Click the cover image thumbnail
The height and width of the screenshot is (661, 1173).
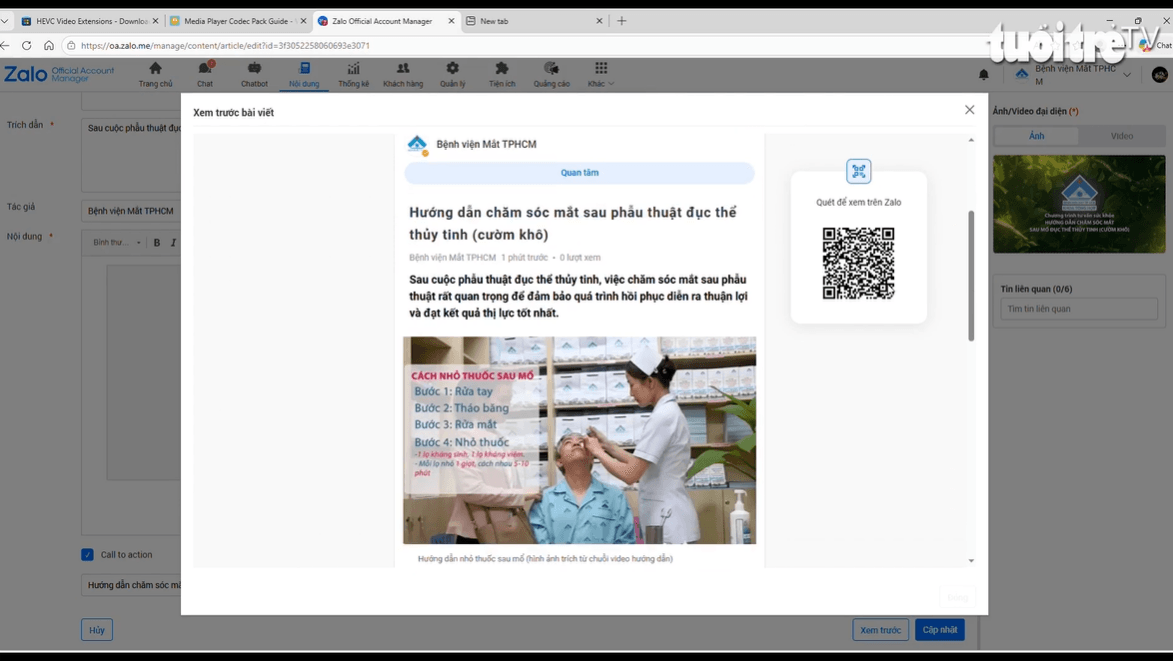click(1078, 204)
